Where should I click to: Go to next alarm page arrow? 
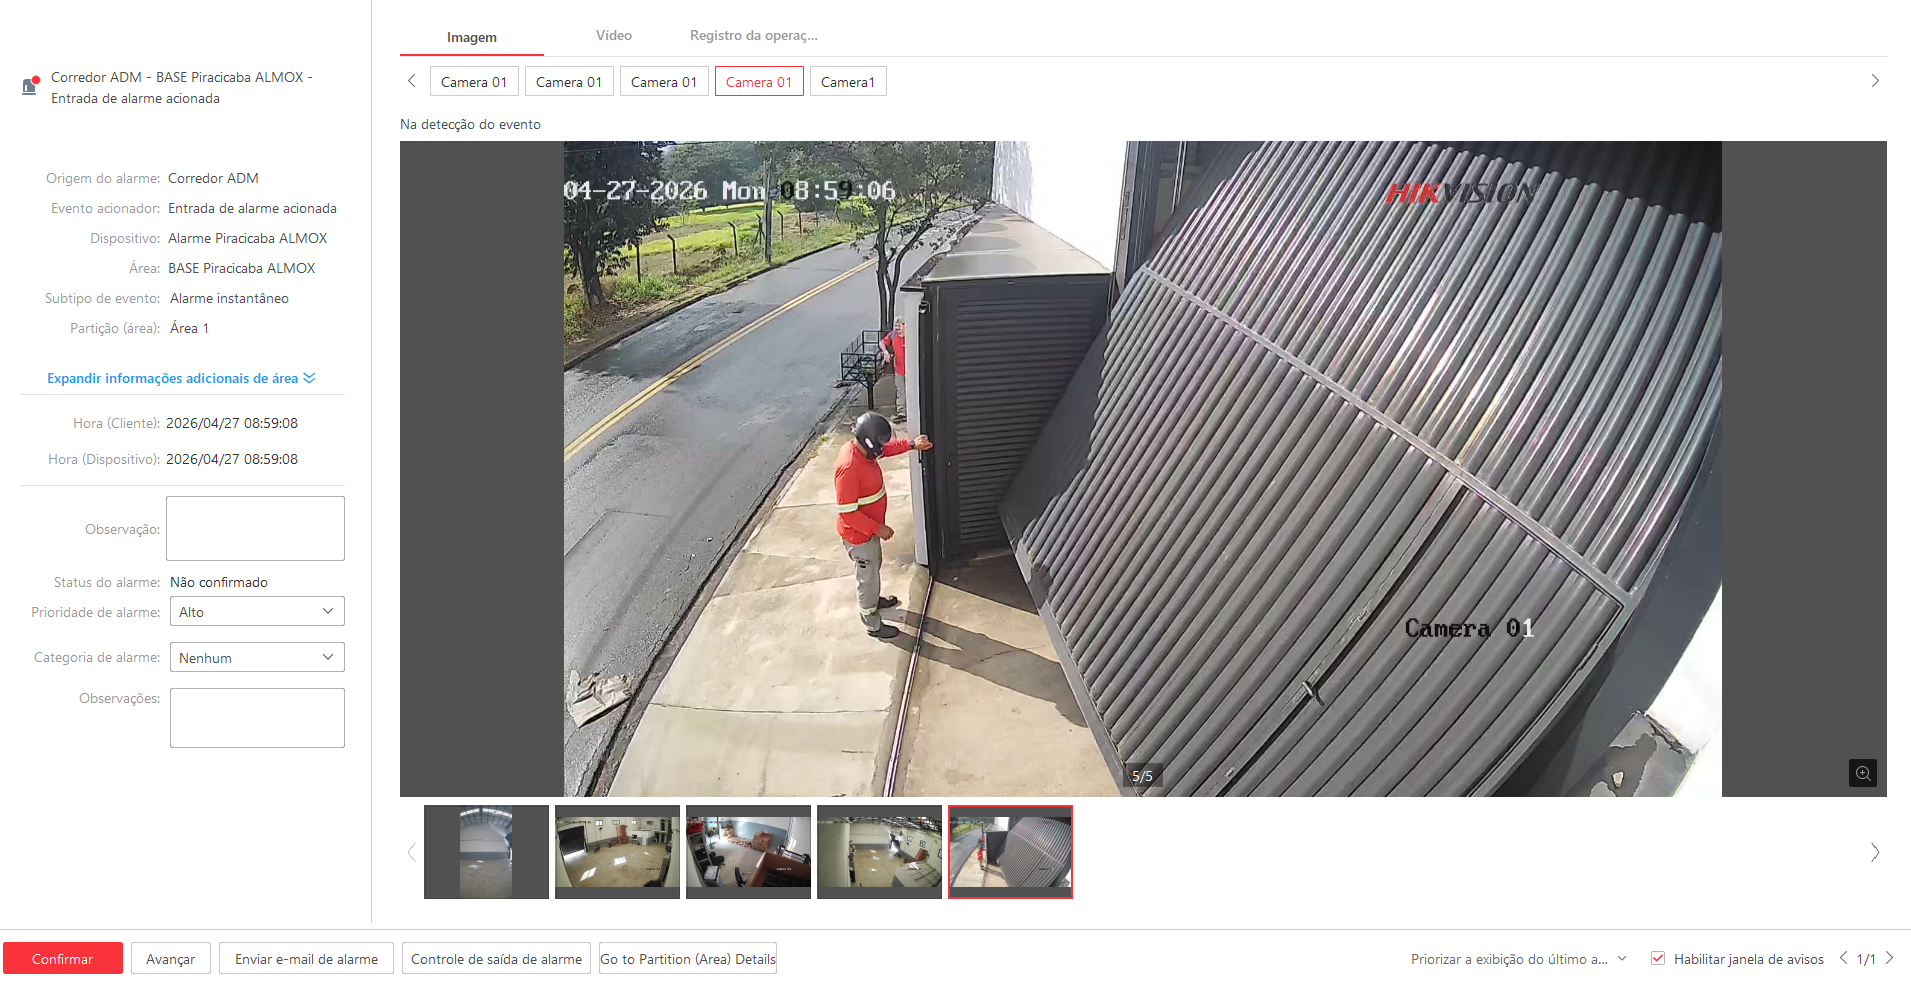1889,958
